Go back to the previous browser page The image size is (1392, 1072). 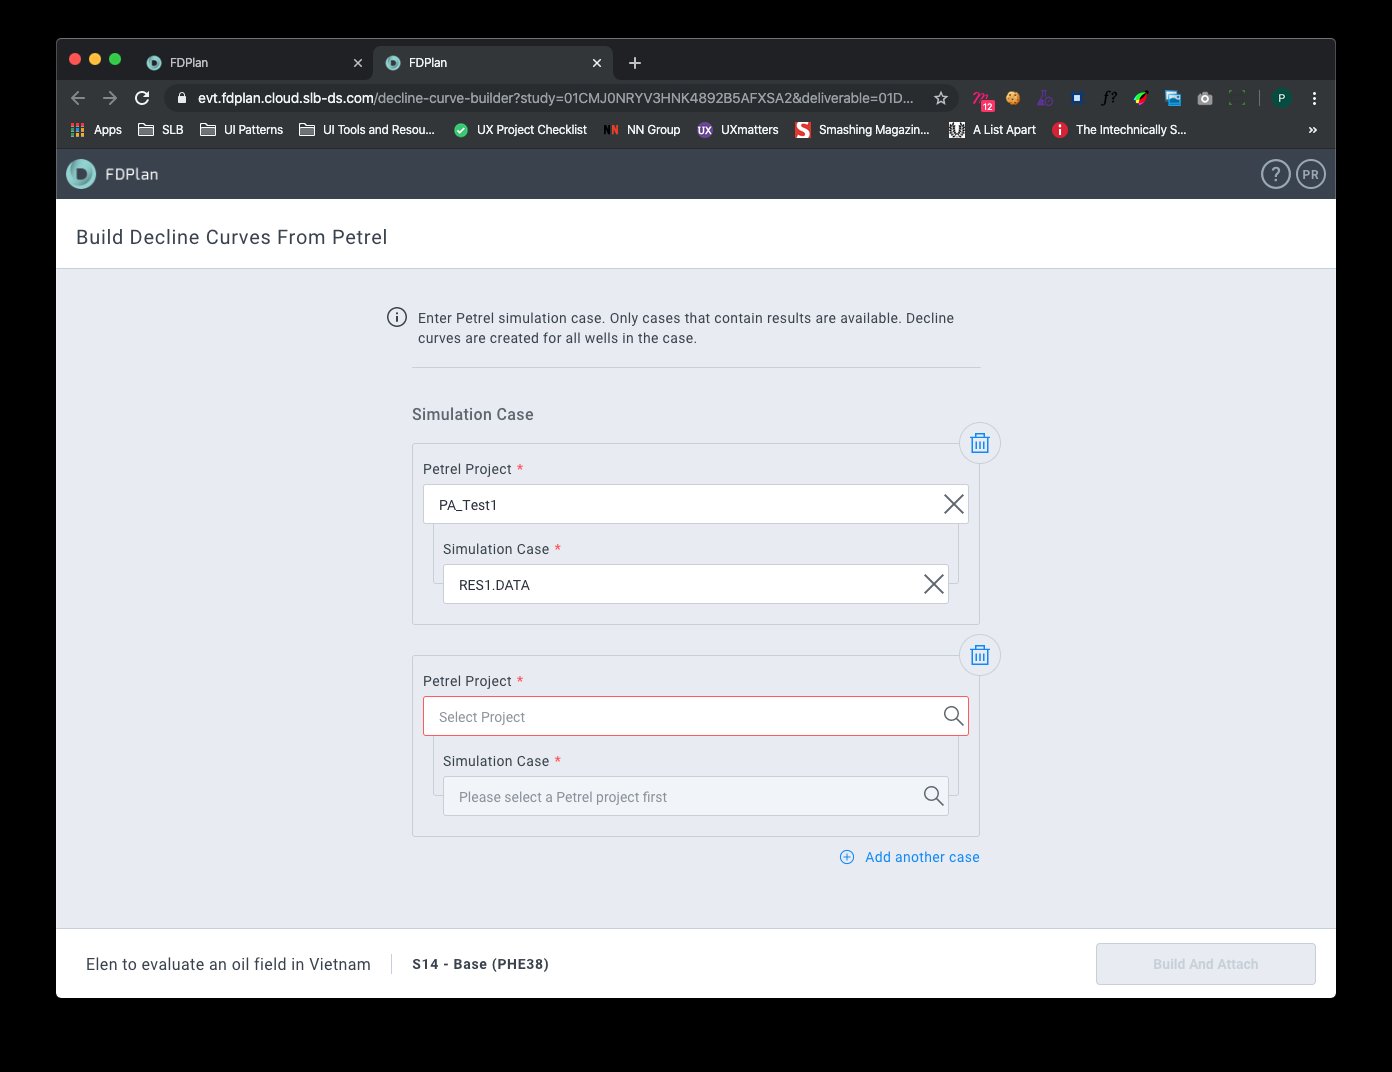coord(78,98)
